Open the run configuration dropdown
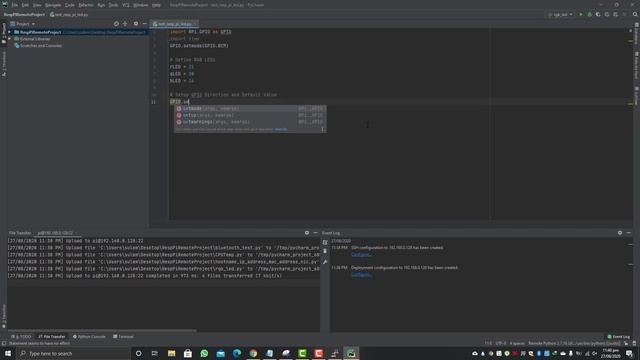 pyautogui.click(x=561, y=14)
